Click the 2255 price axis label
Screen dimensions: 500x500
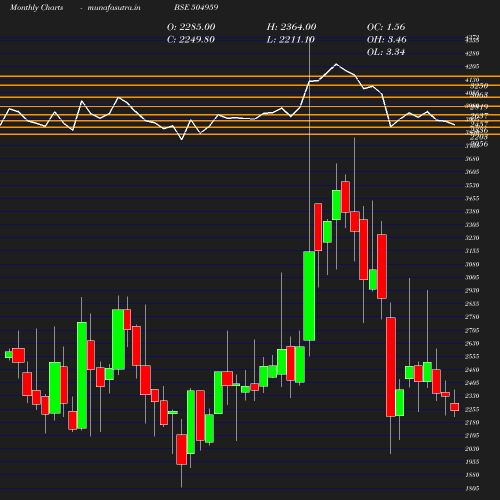point(472,409)
